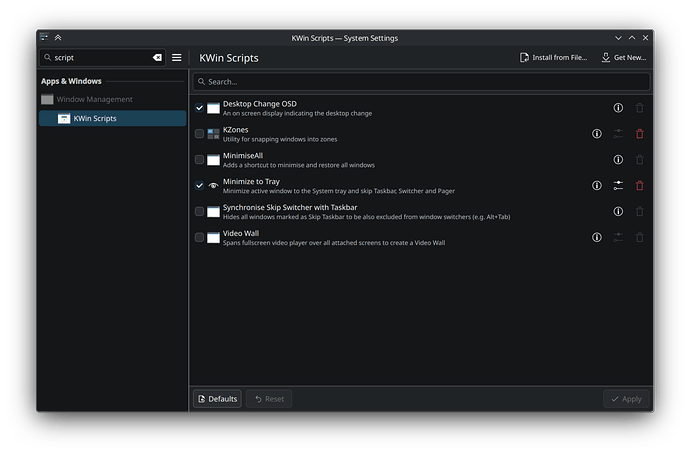690x454 pixels.
Task: Open the hamburger menu in sidebar
Action: (x=176, y=58)
